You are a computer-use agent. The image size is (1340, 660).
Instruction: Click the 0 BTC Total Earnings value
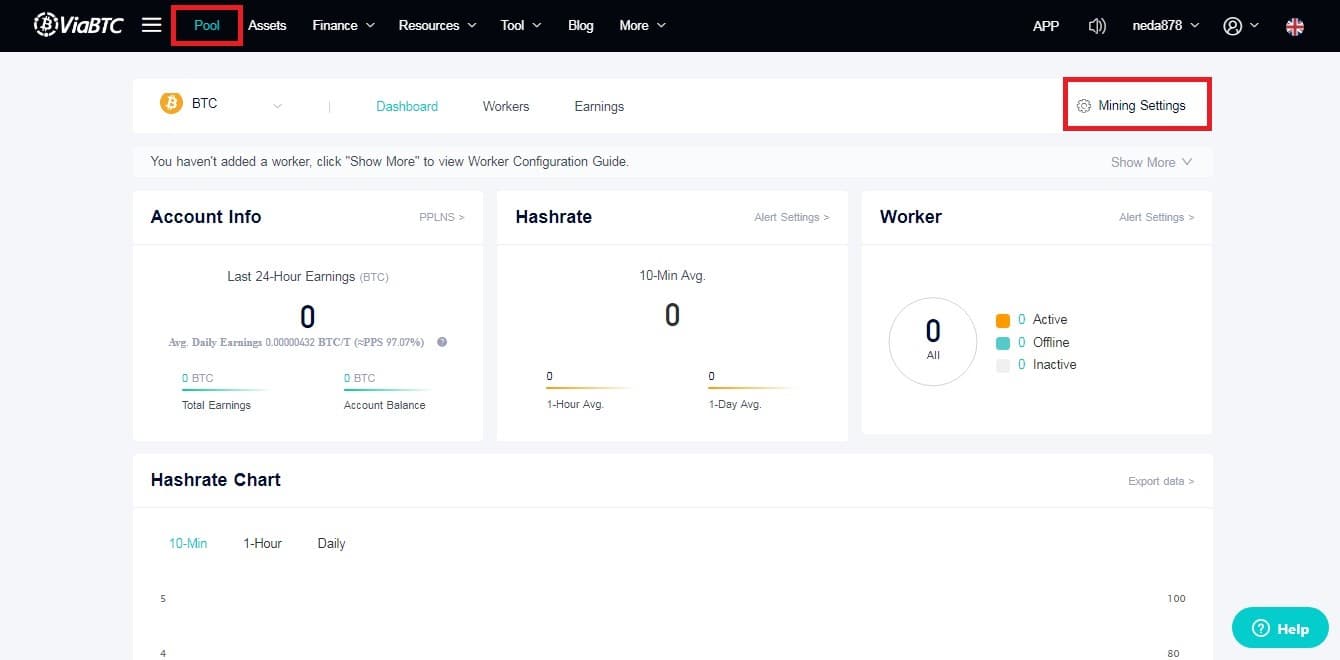(x=197, y=378)
